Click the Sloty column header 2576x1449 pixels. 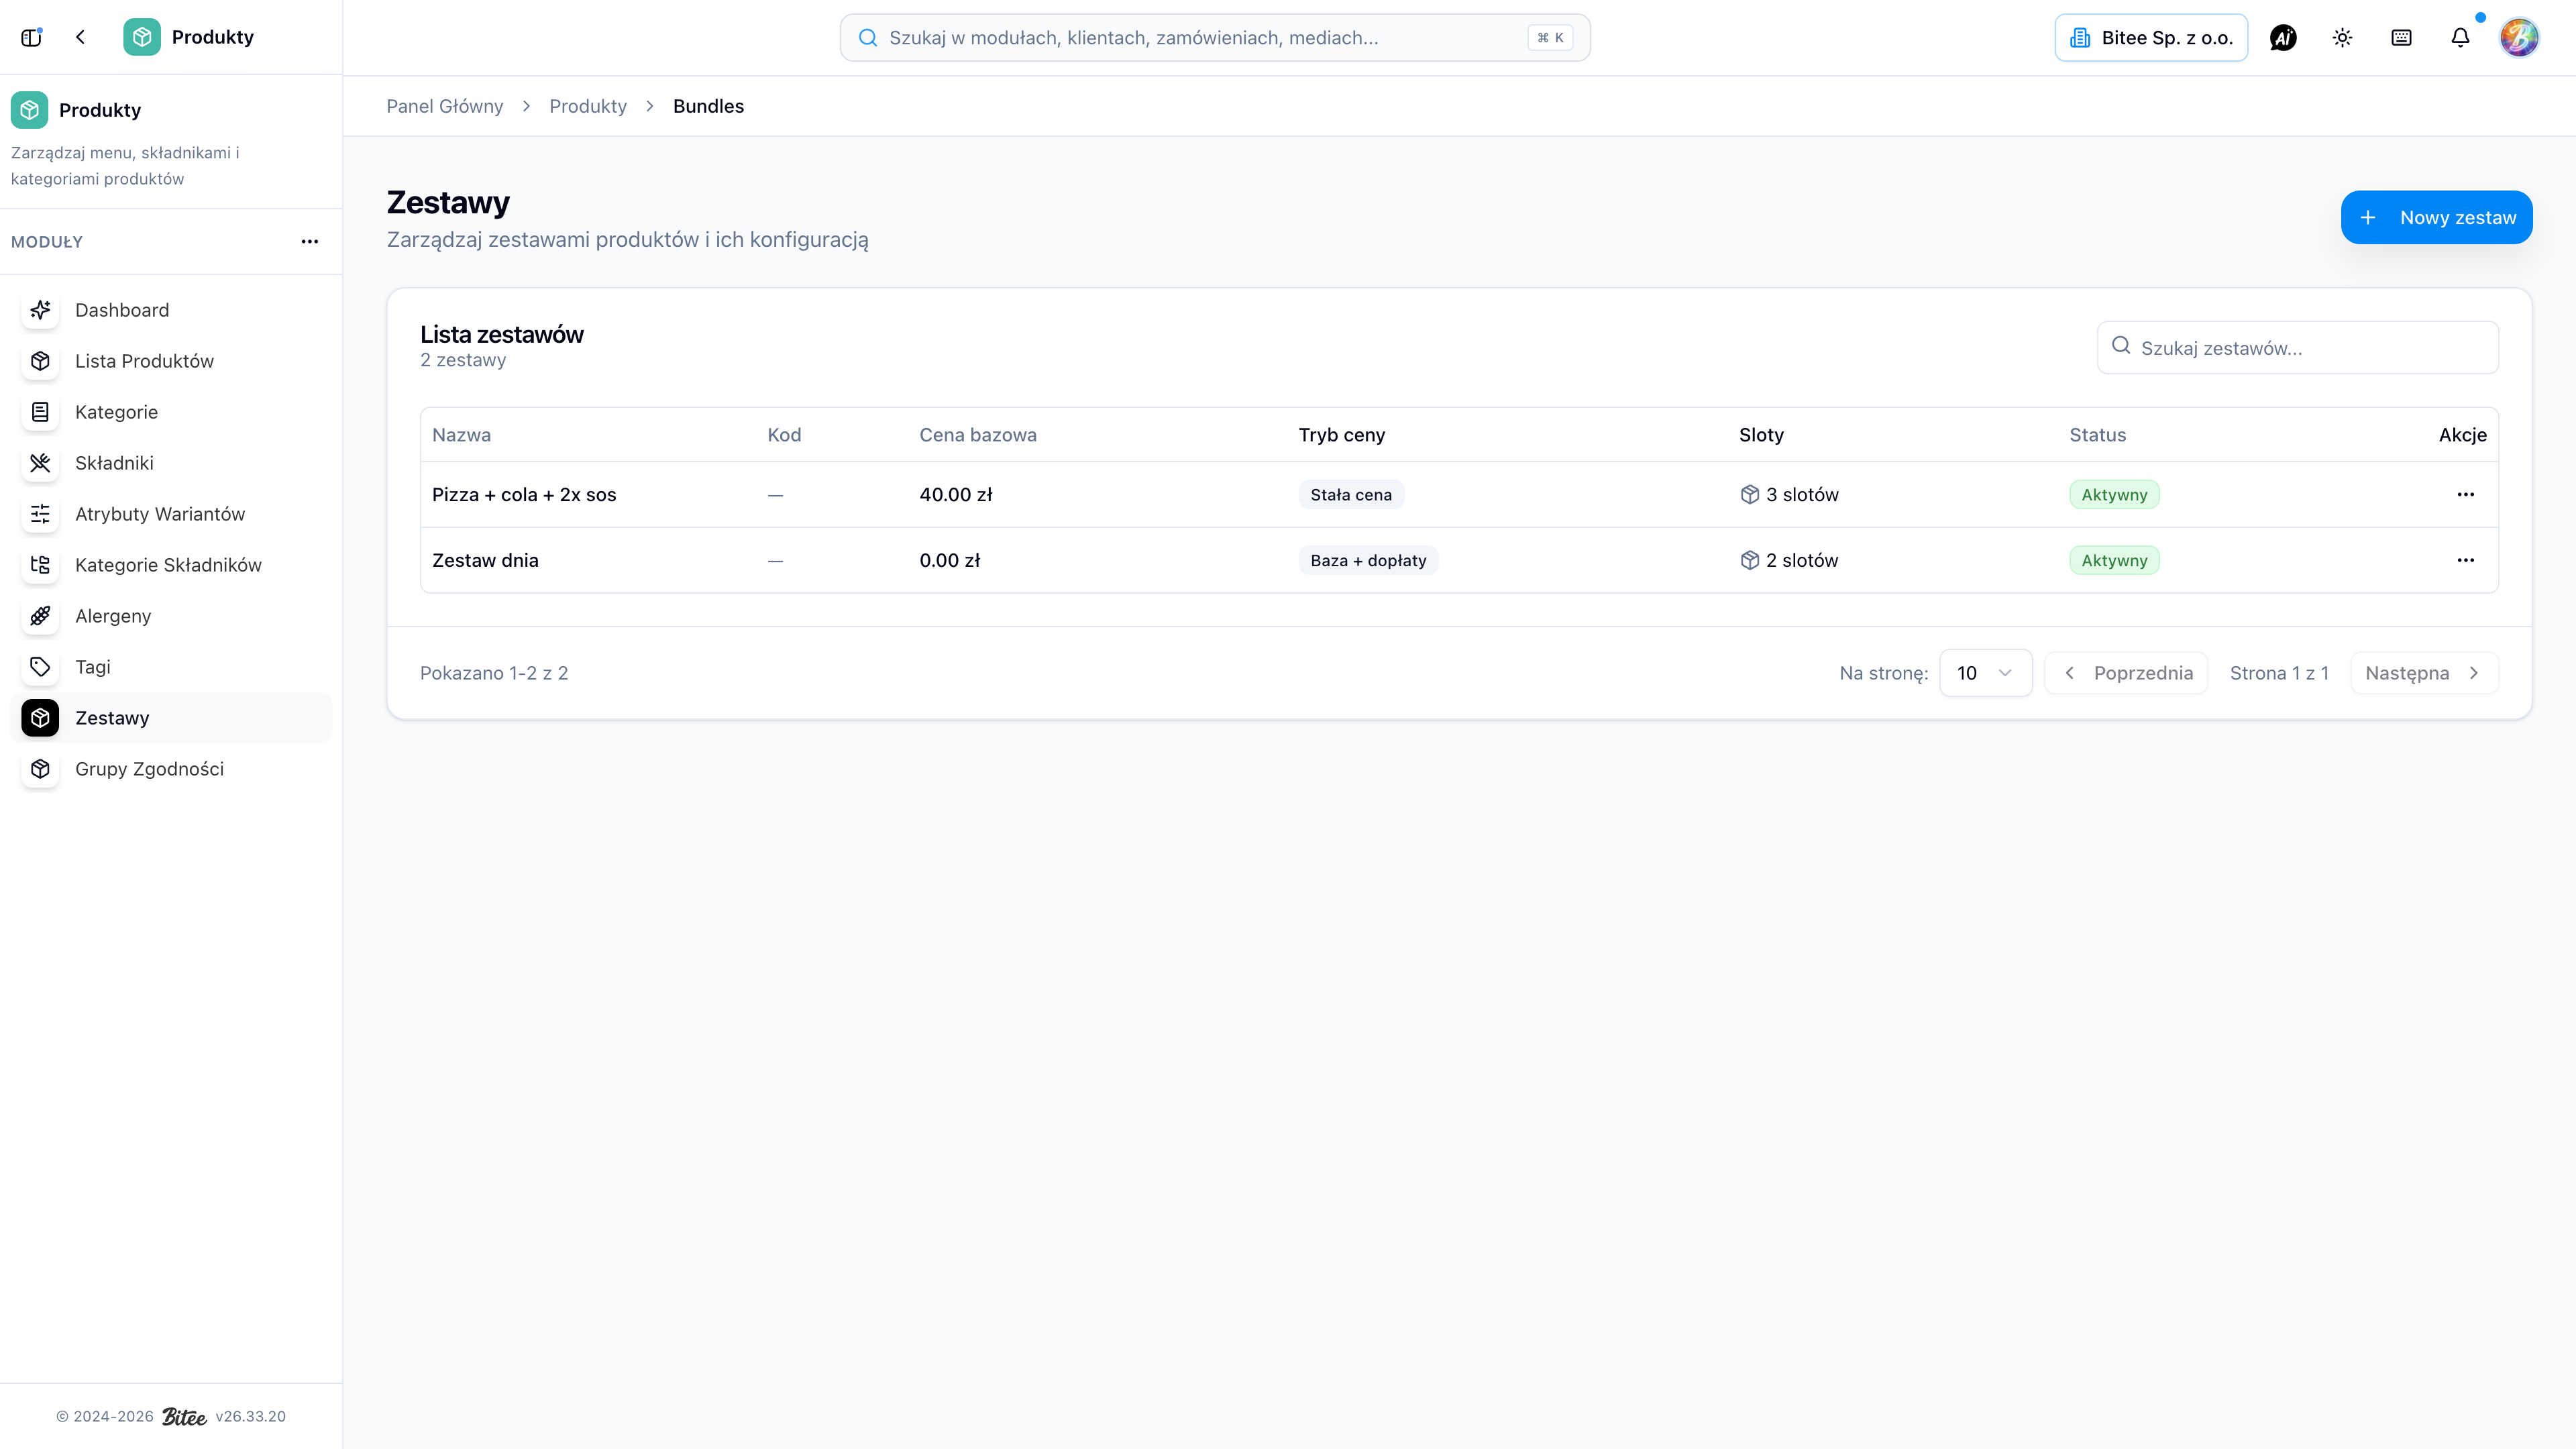(1761, 435)
